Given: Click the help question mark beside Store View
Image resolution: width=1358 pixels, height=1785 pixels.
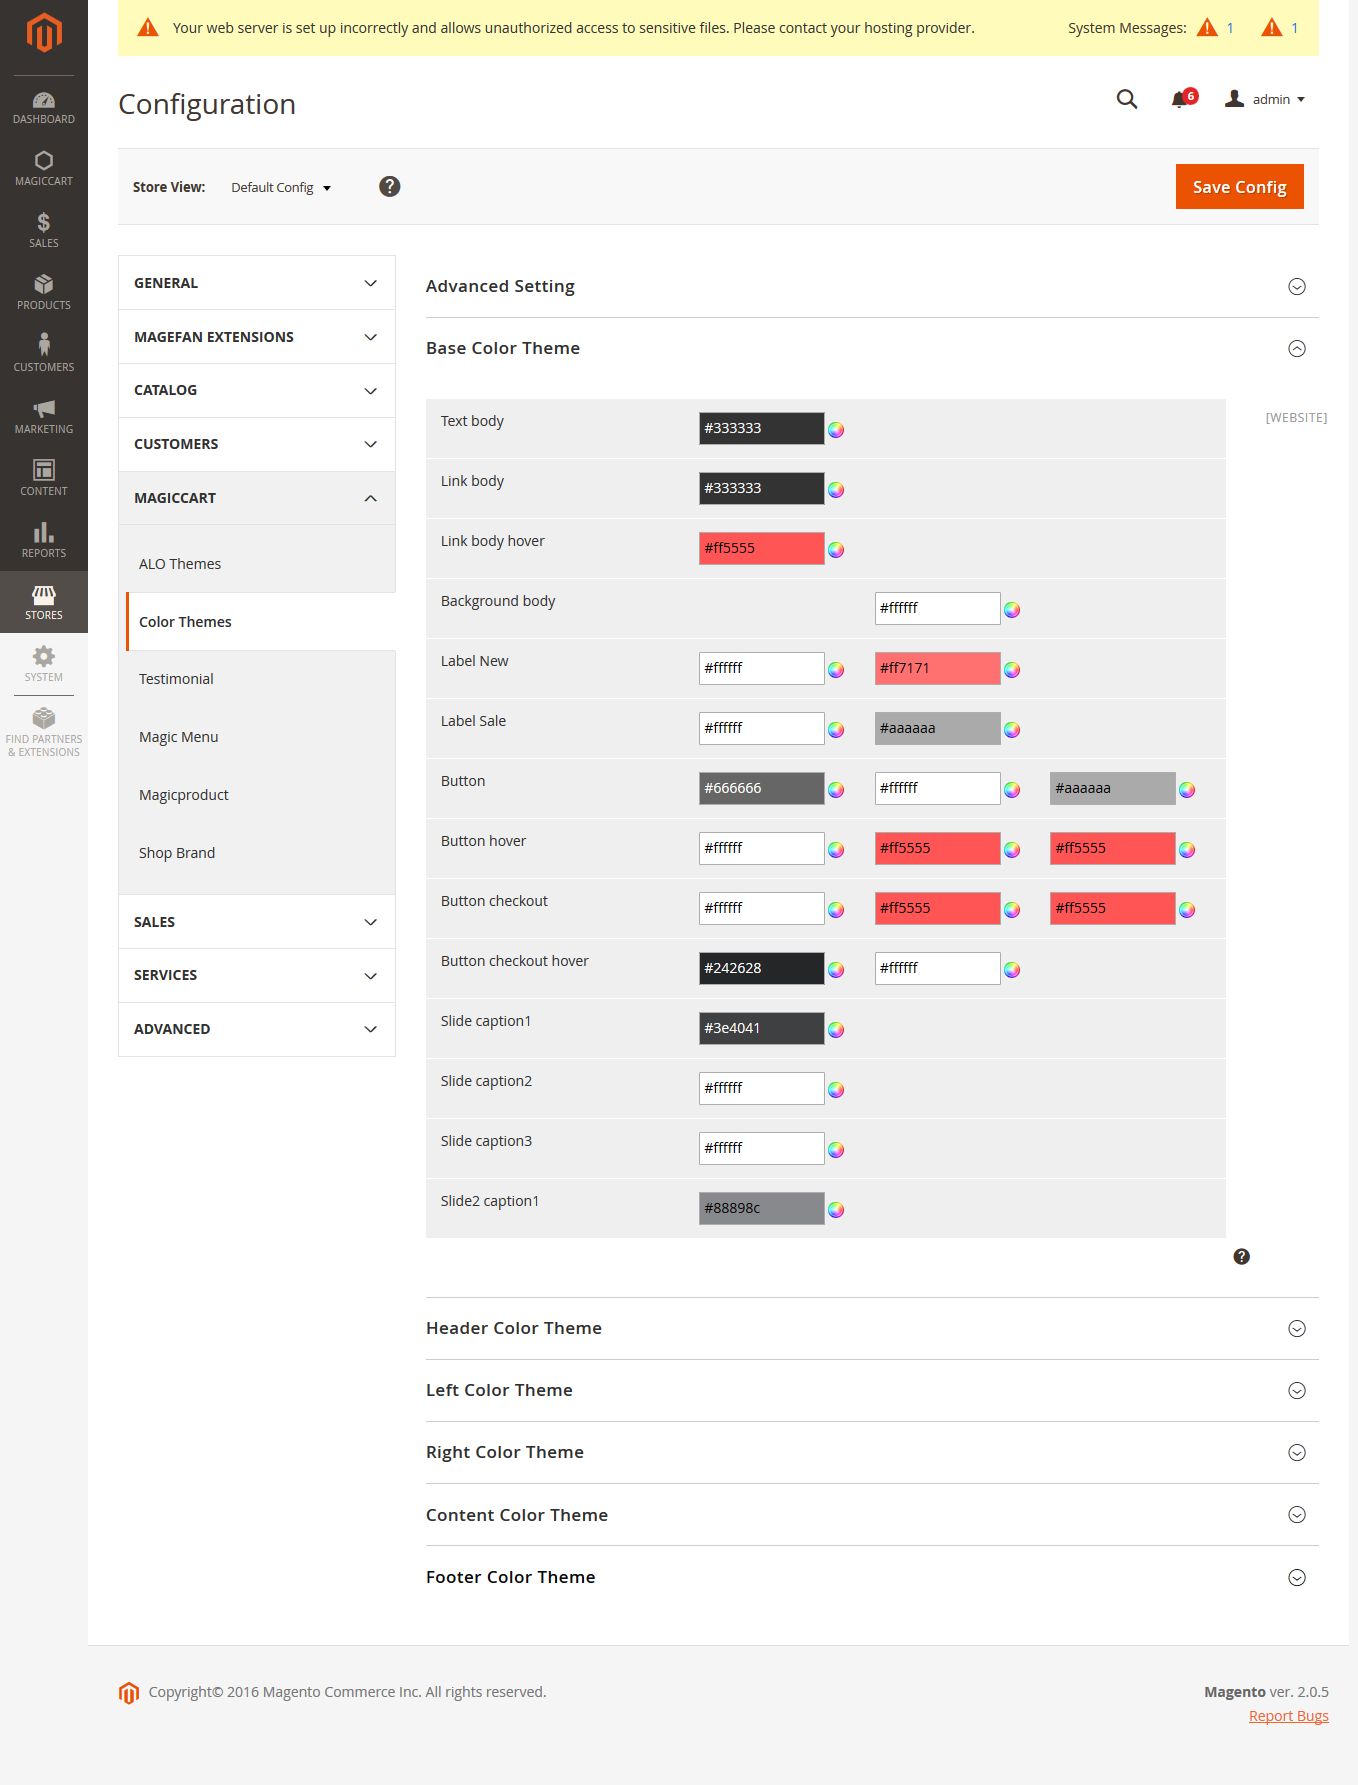Looking at the screenshot, I should tap(390, 187).
